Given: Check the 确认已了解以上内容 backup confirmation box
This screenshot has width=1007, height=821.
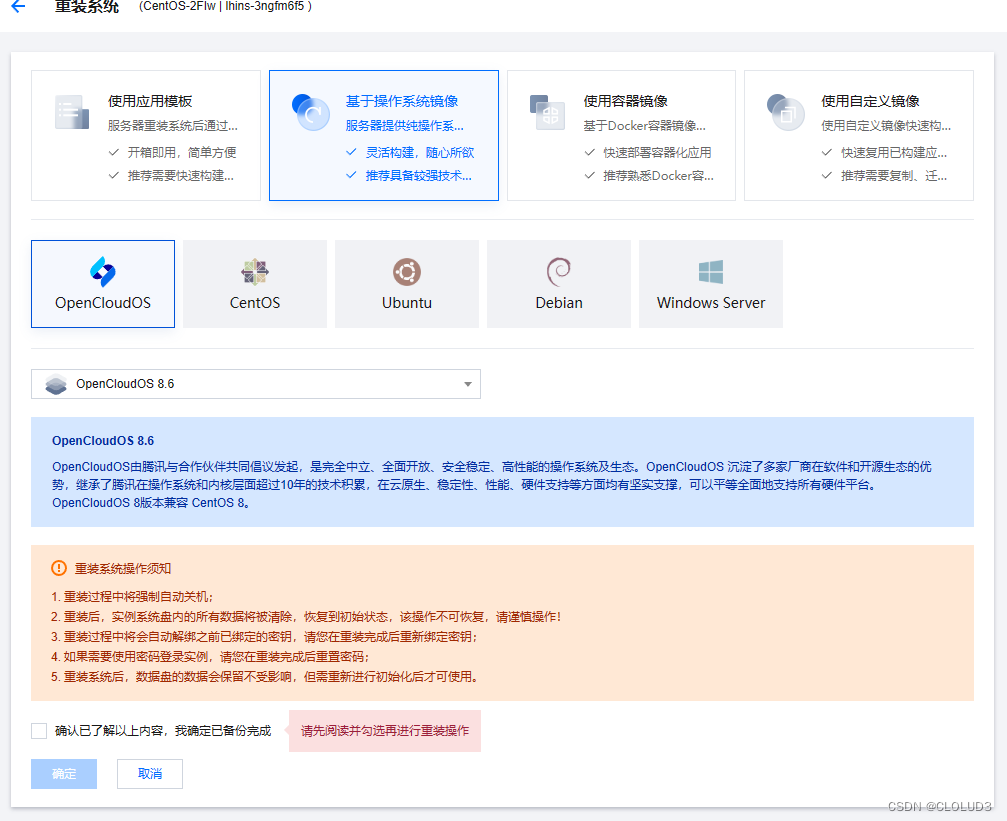Looking at the screenshot, I should point(39,730).
